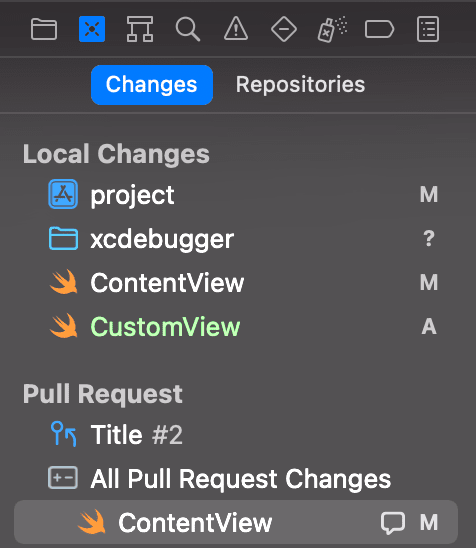Select the xcdebugger folder entry

238,239
